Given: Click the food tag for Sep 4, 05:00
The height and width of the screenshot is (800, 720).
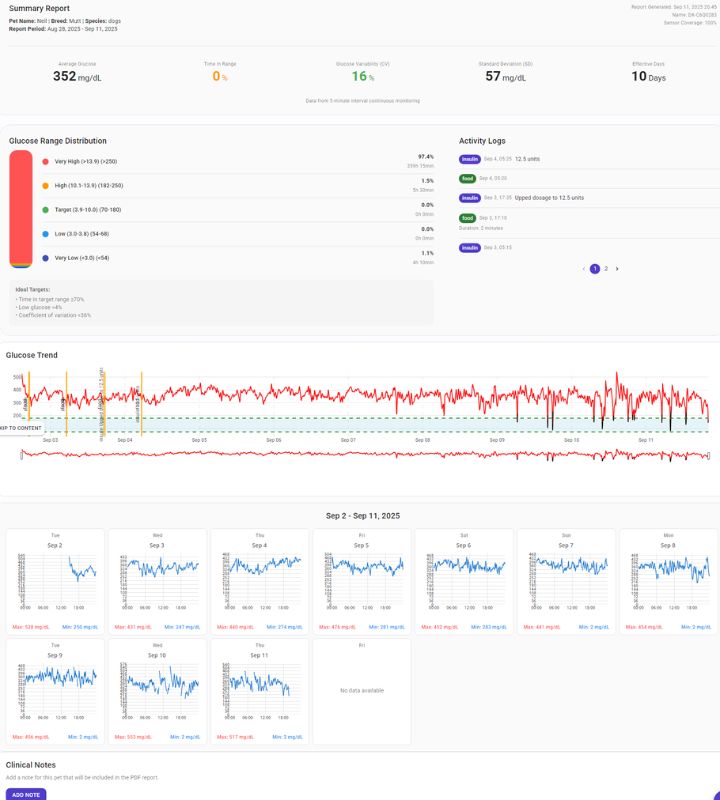Looking at the screenshot, I should [x=467, y=178].
